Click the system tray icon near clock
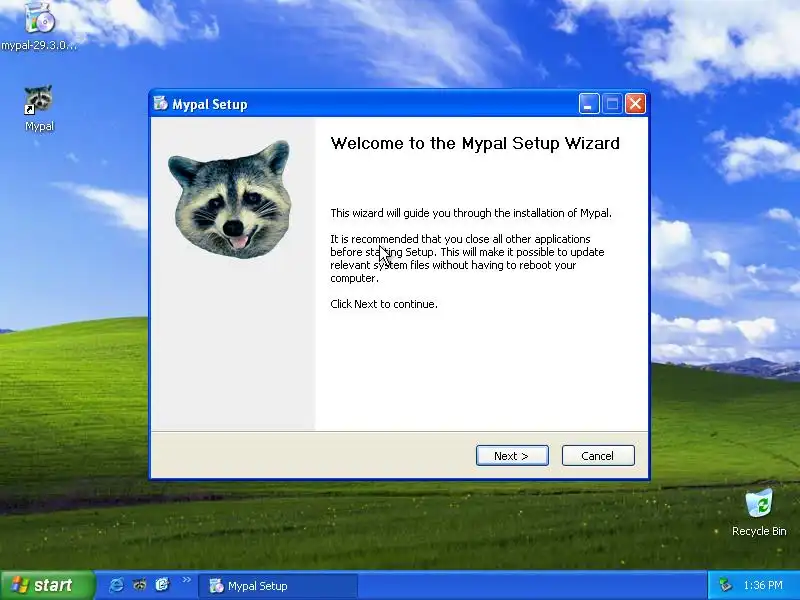 [725, 585]
